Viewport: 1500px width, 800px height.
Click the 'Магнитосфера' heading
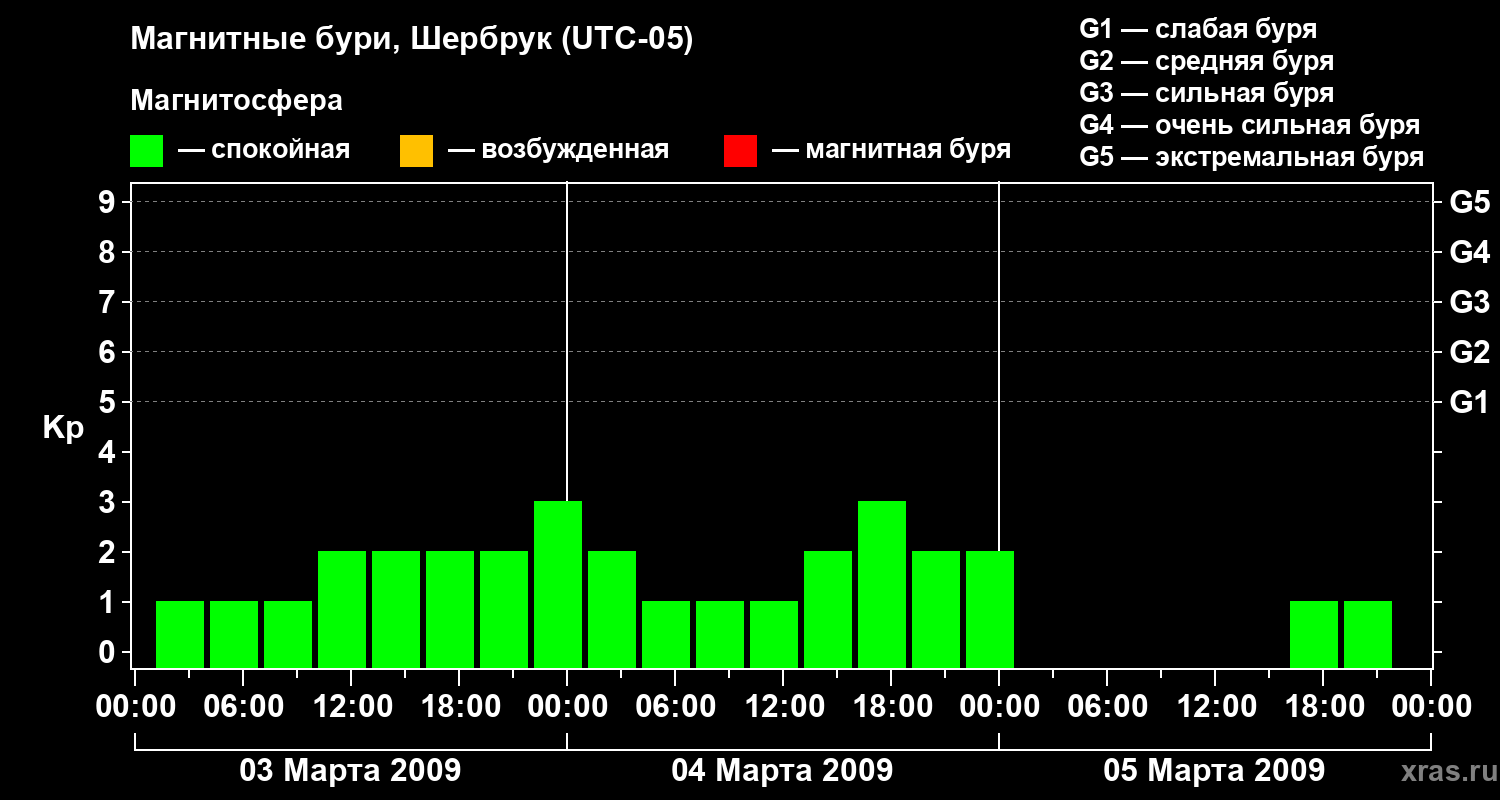coord(236,101)
